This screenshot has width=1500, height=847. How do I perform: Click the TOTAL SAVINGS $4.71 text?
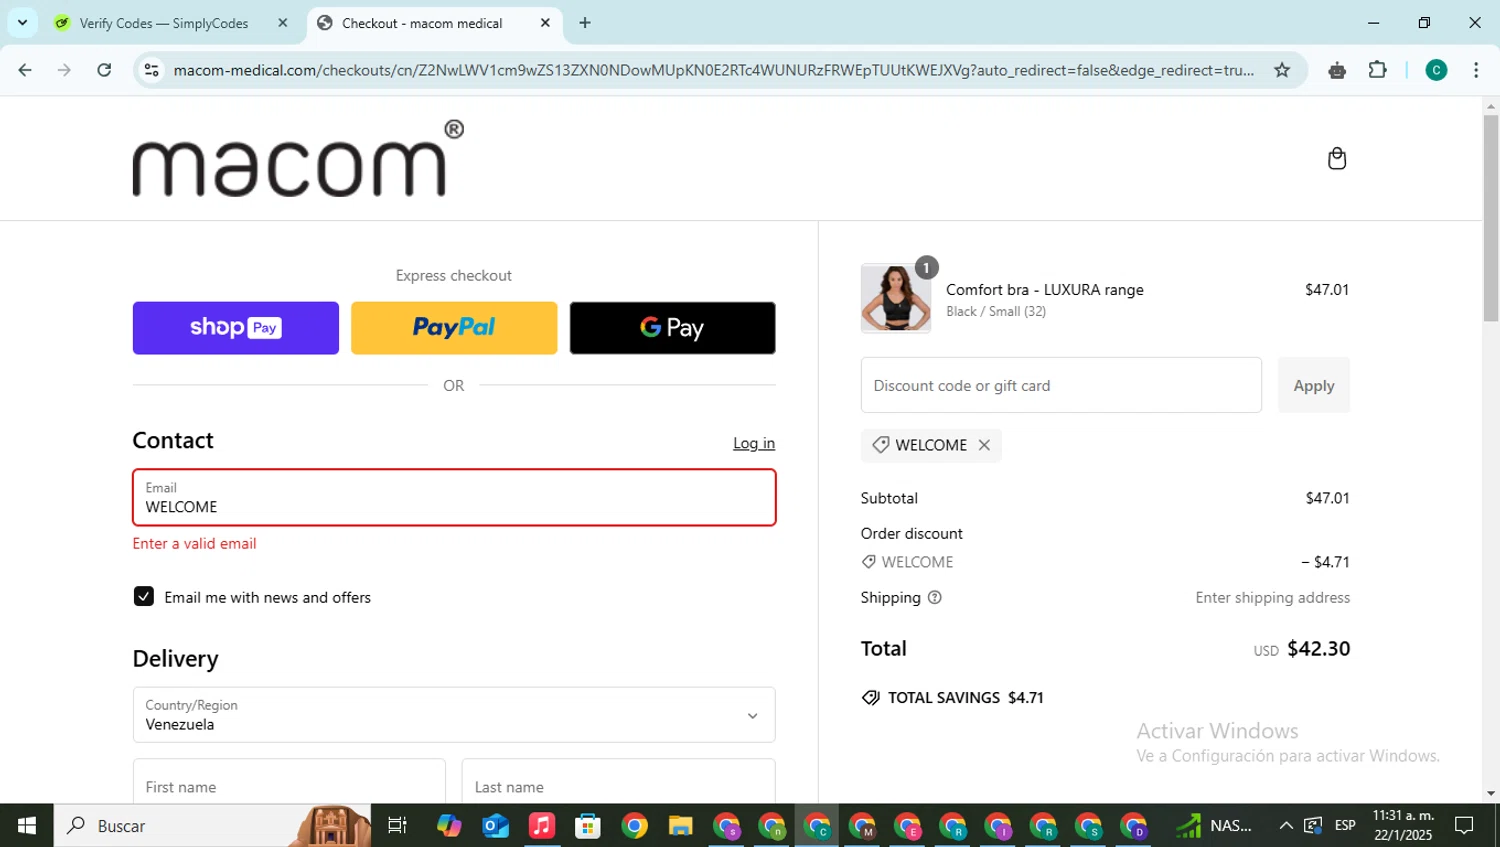pos(965,698)
